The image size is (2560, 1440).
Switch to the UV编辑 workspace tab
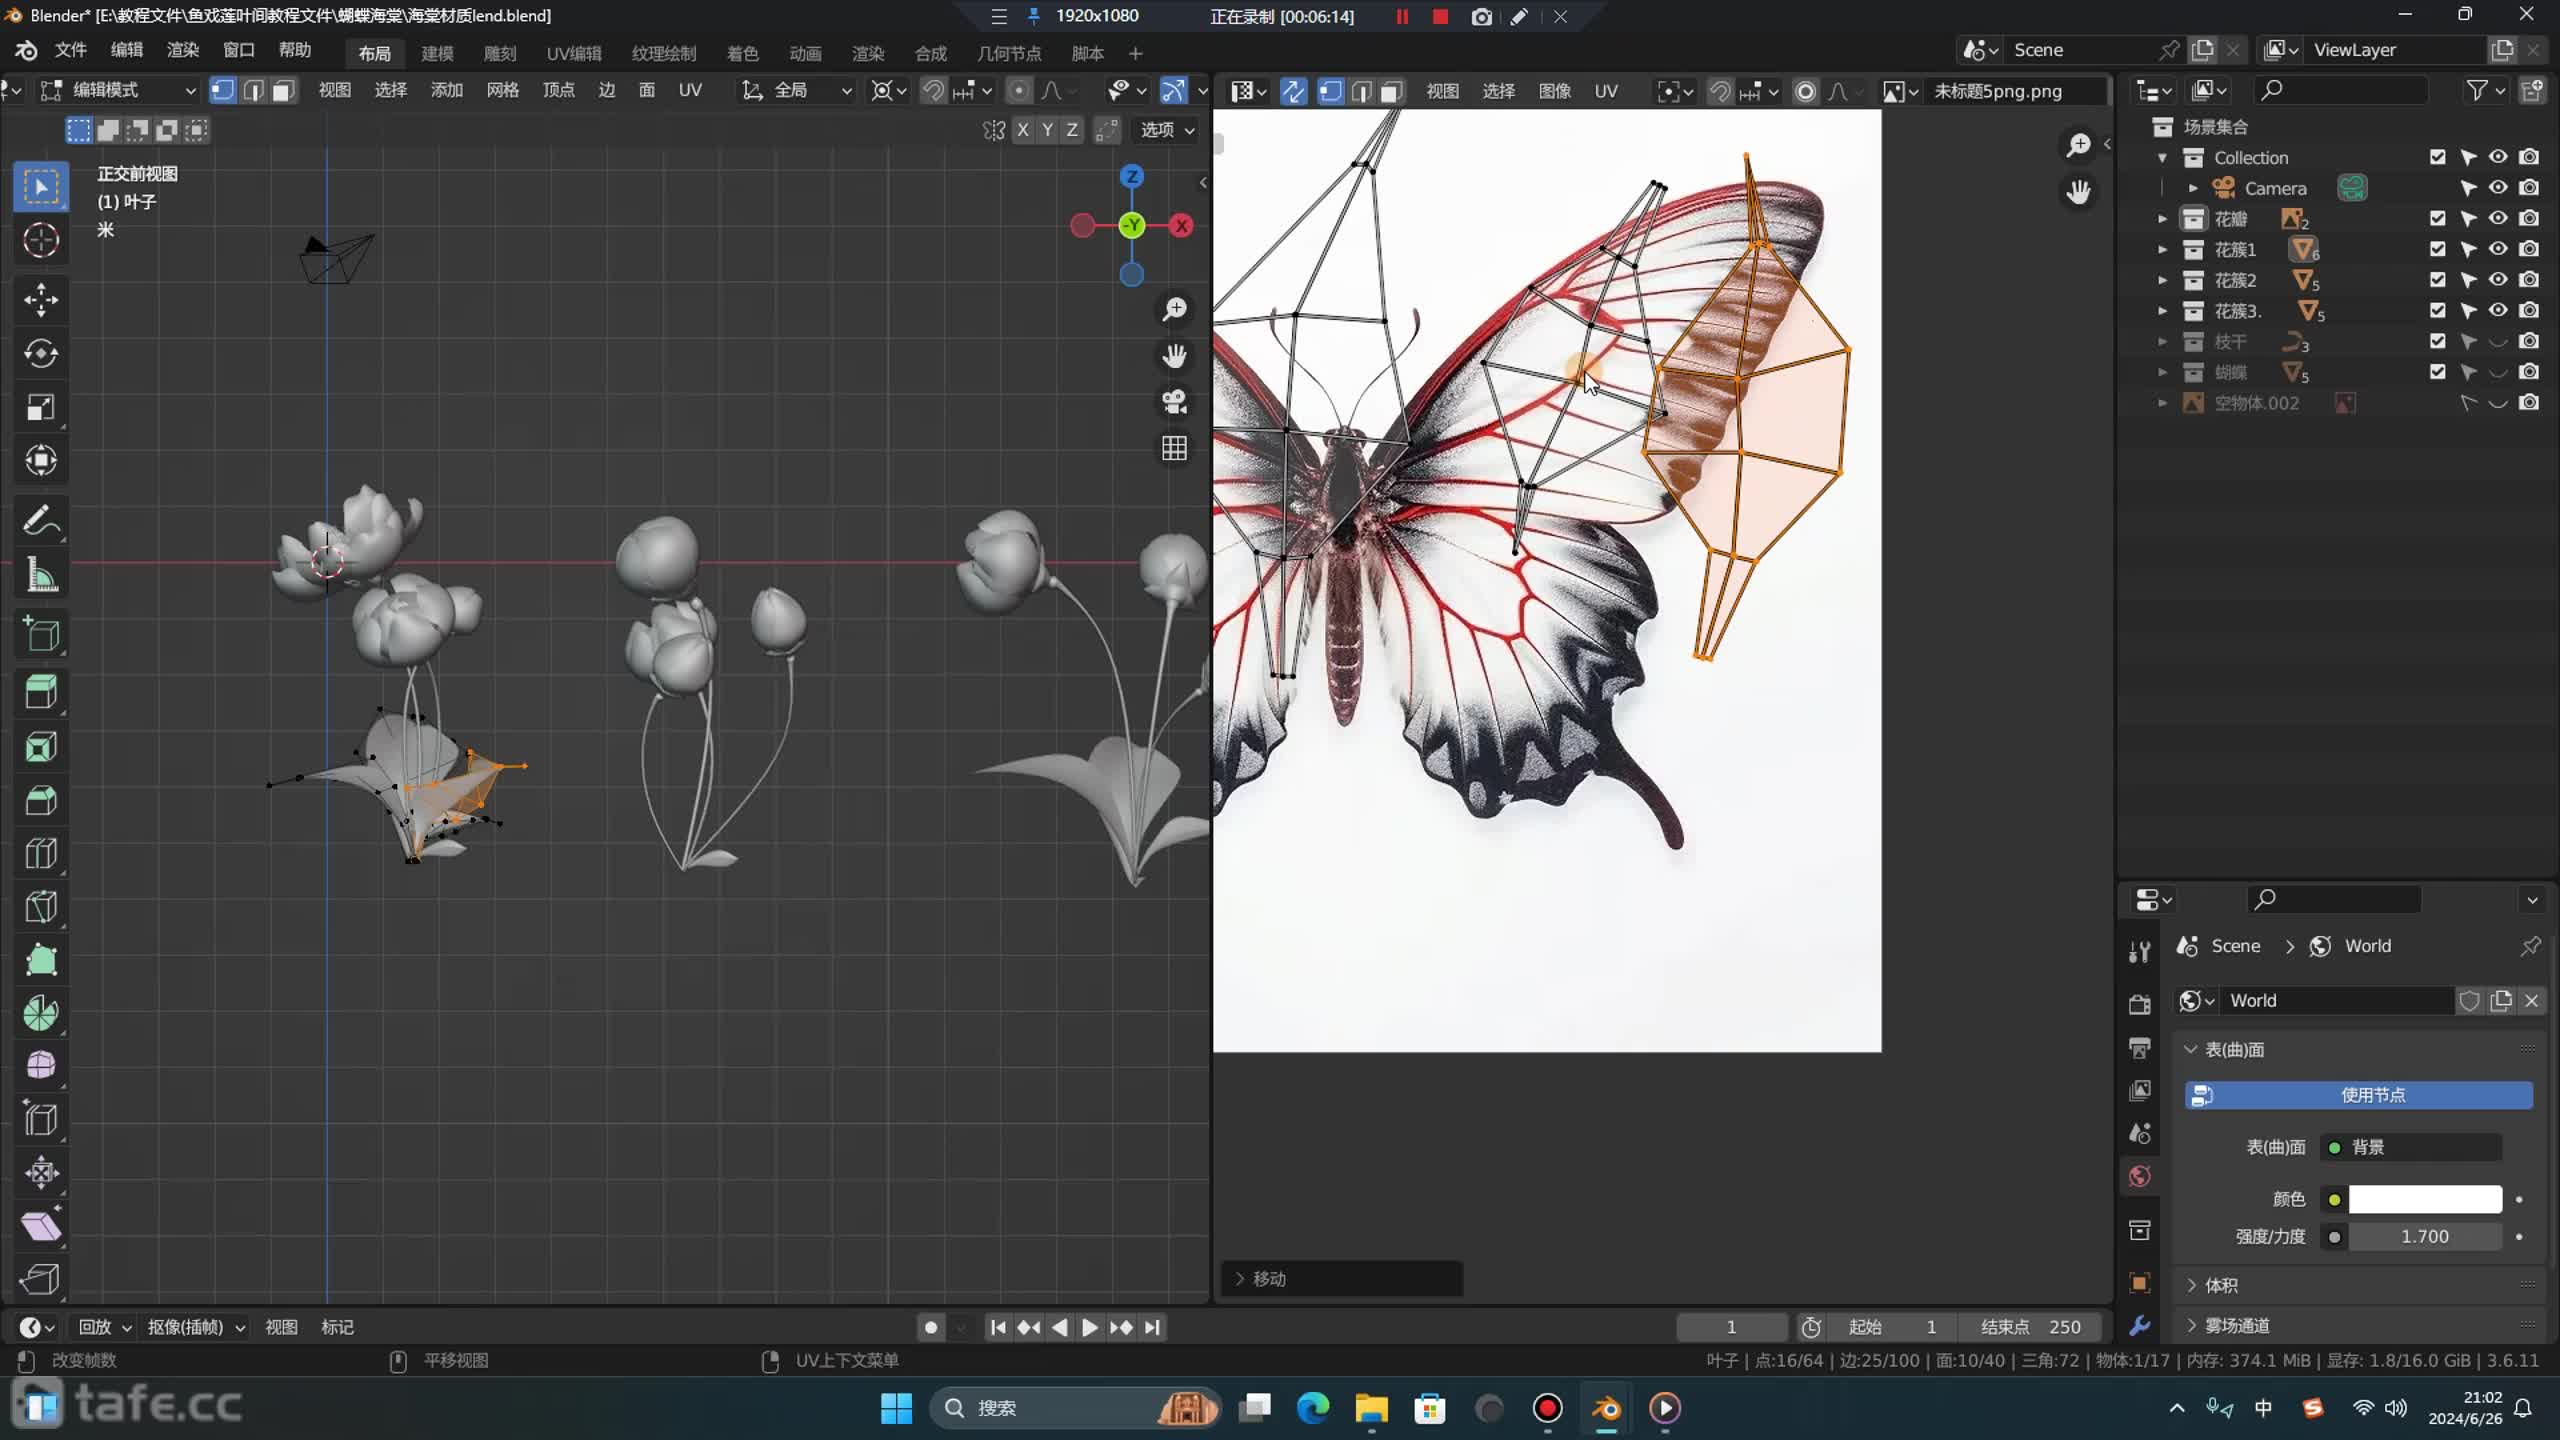point(574,54)
